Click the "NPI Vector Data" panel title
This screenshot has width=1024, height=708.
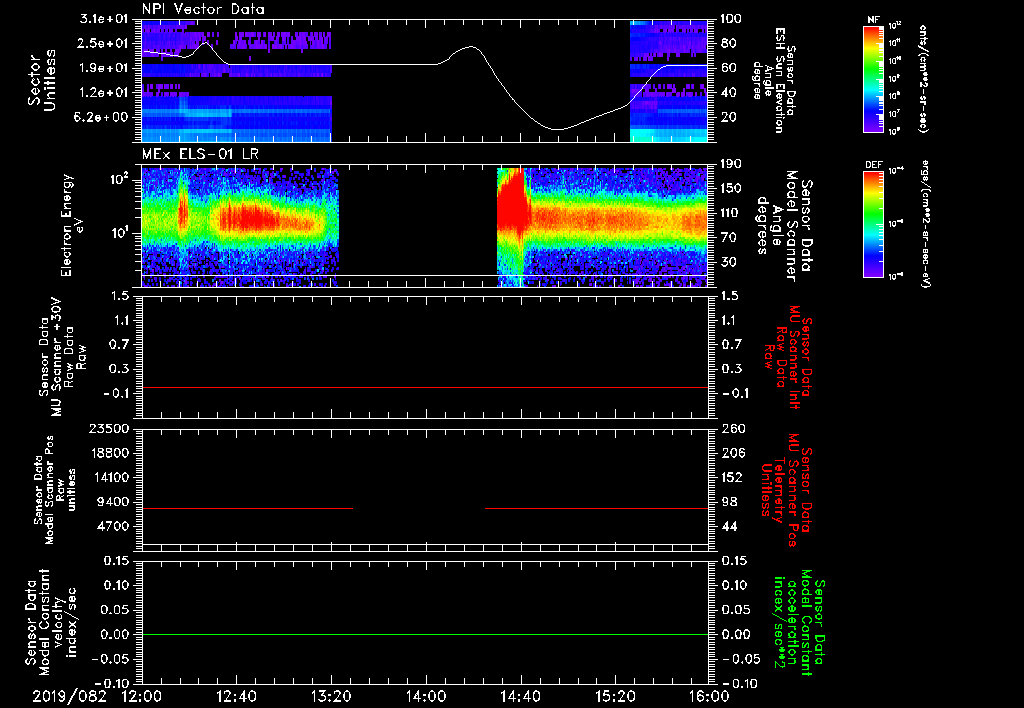203,9
